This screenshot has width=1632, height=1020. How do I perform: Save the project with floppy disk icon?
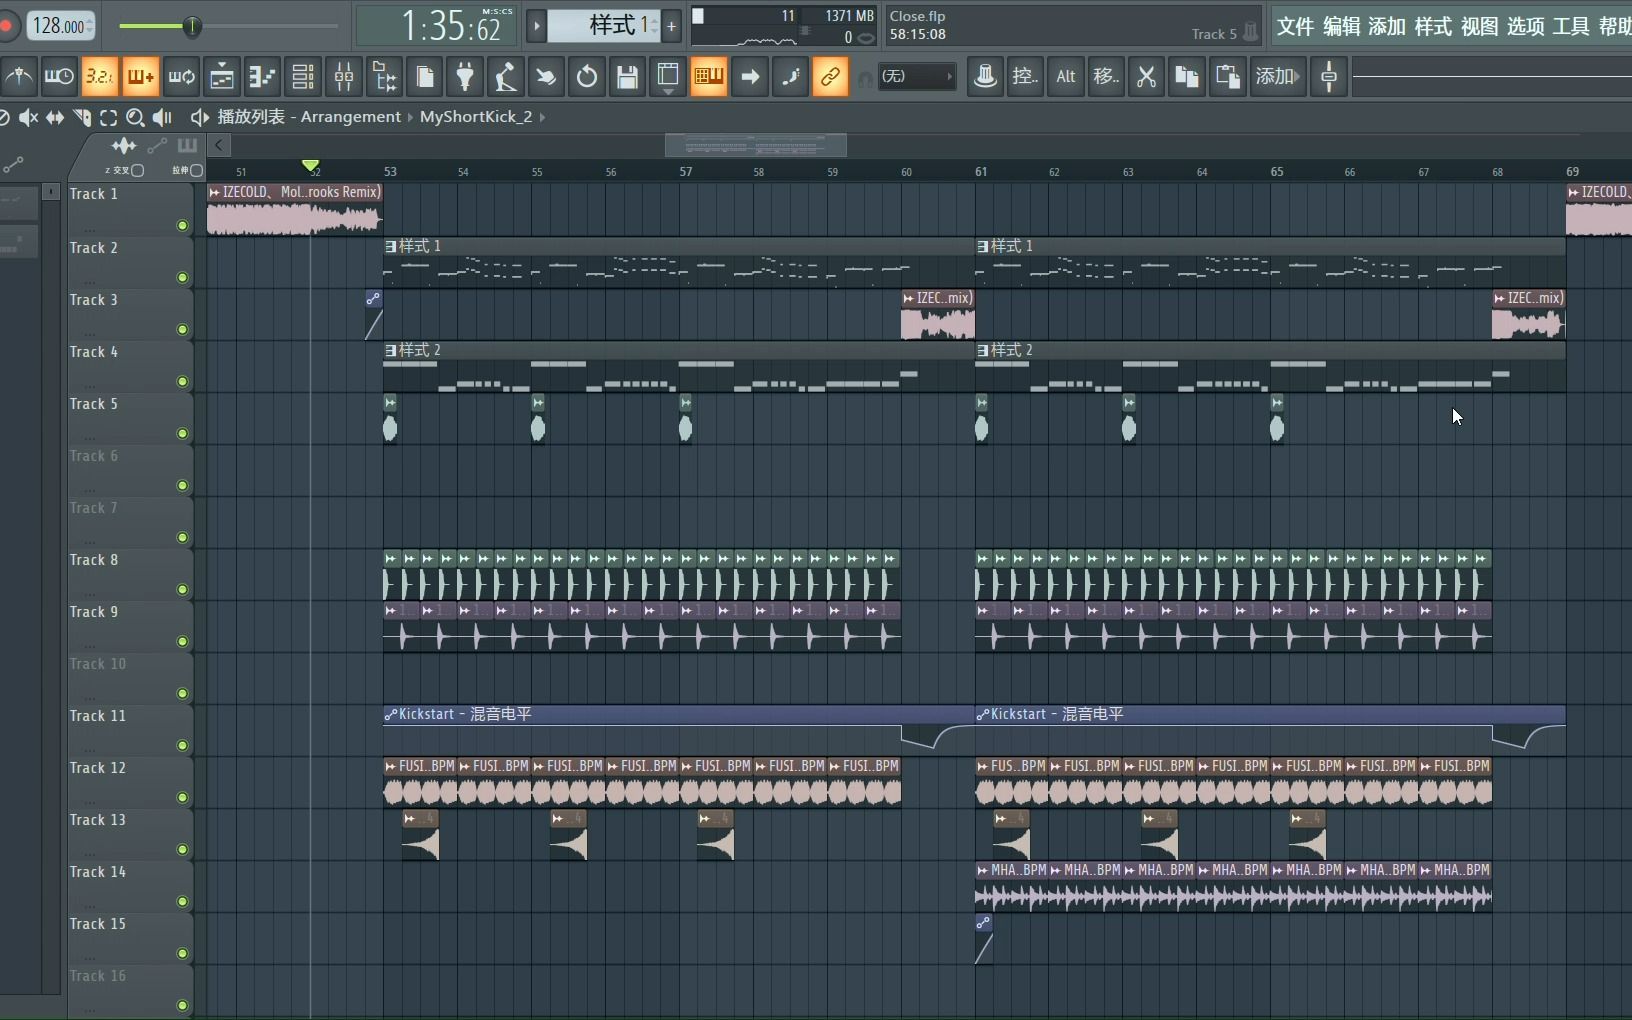coord(627,77)
